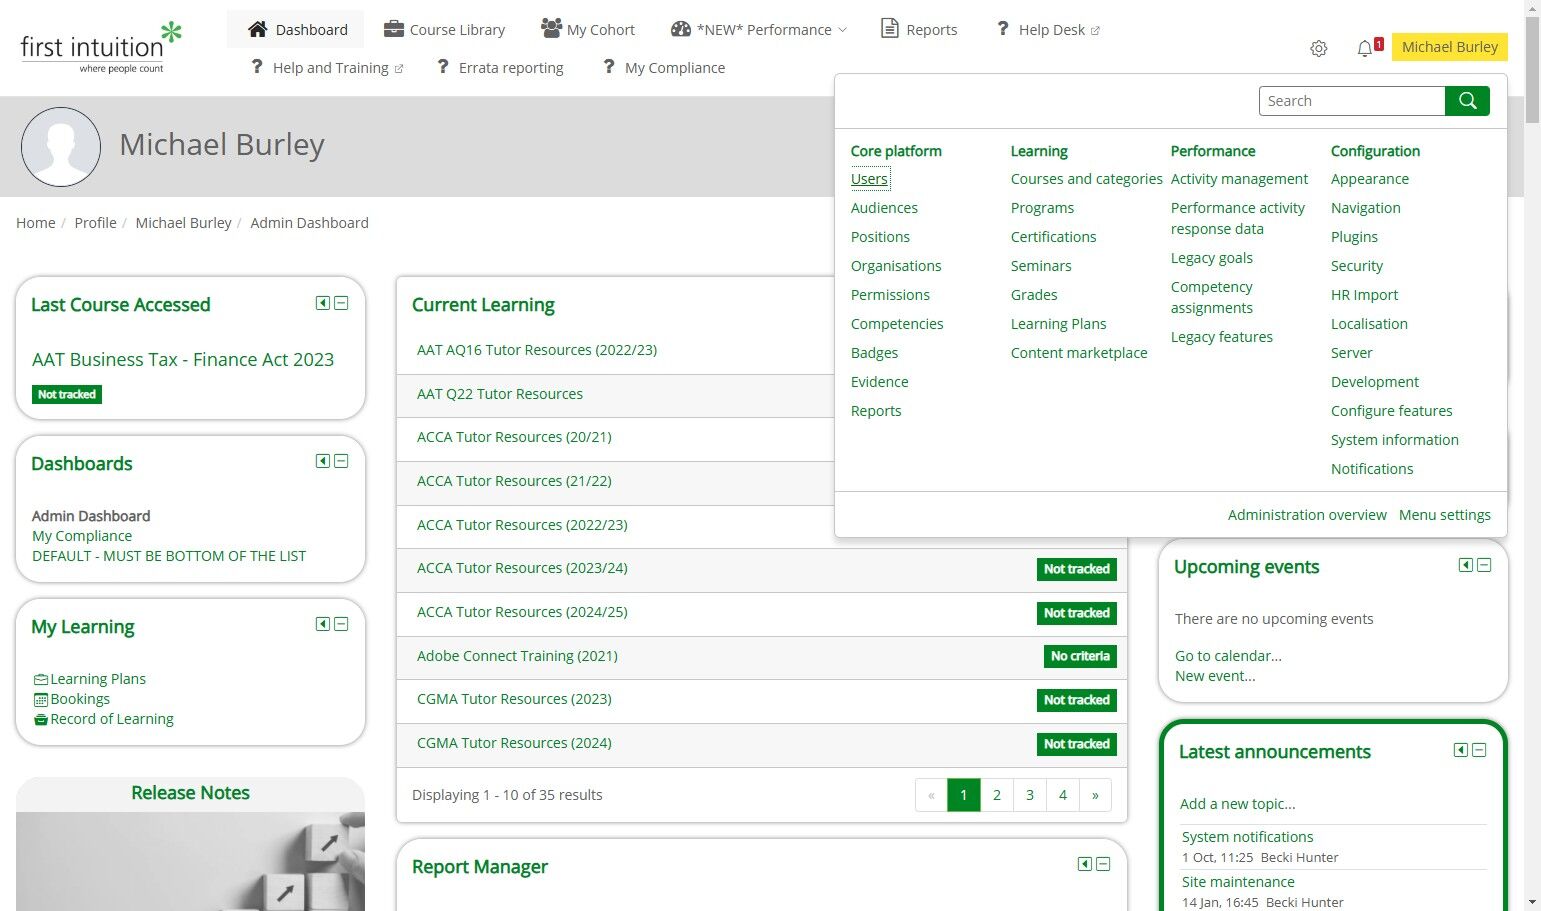Screen dimensions: 1541x911
Task: Open the Michael Burley user menu
Action: tap(1449, 47)
